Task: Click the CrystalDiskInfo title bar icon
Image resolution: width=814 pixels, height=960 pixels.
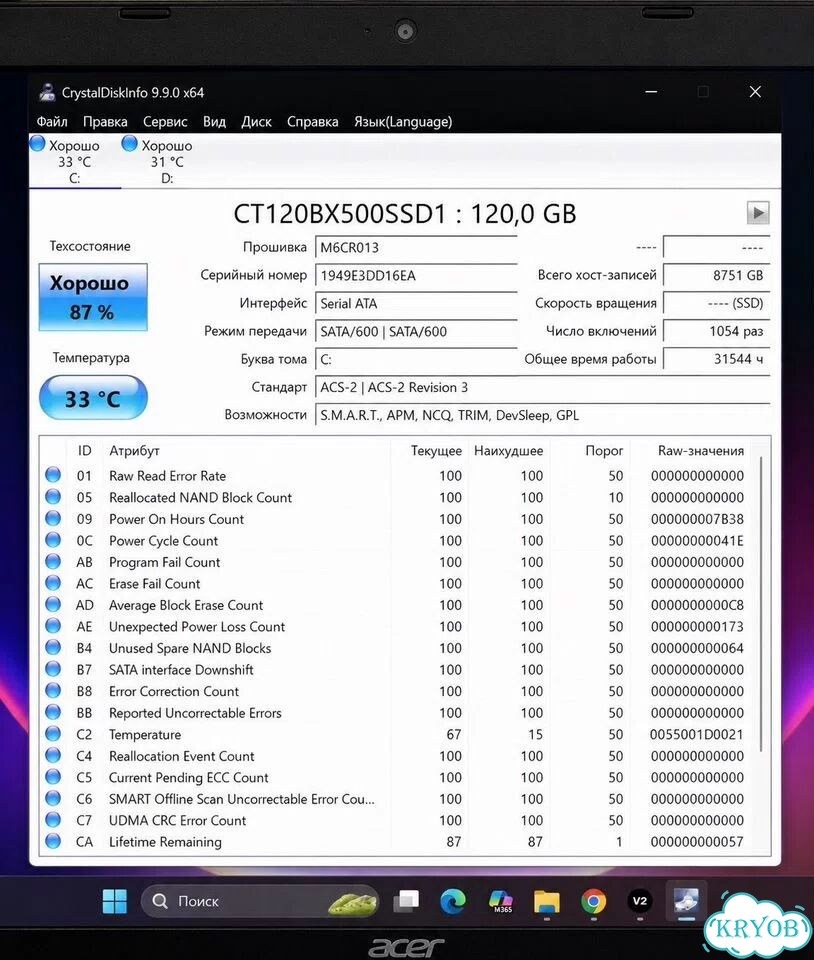Action: coord(47,92)
